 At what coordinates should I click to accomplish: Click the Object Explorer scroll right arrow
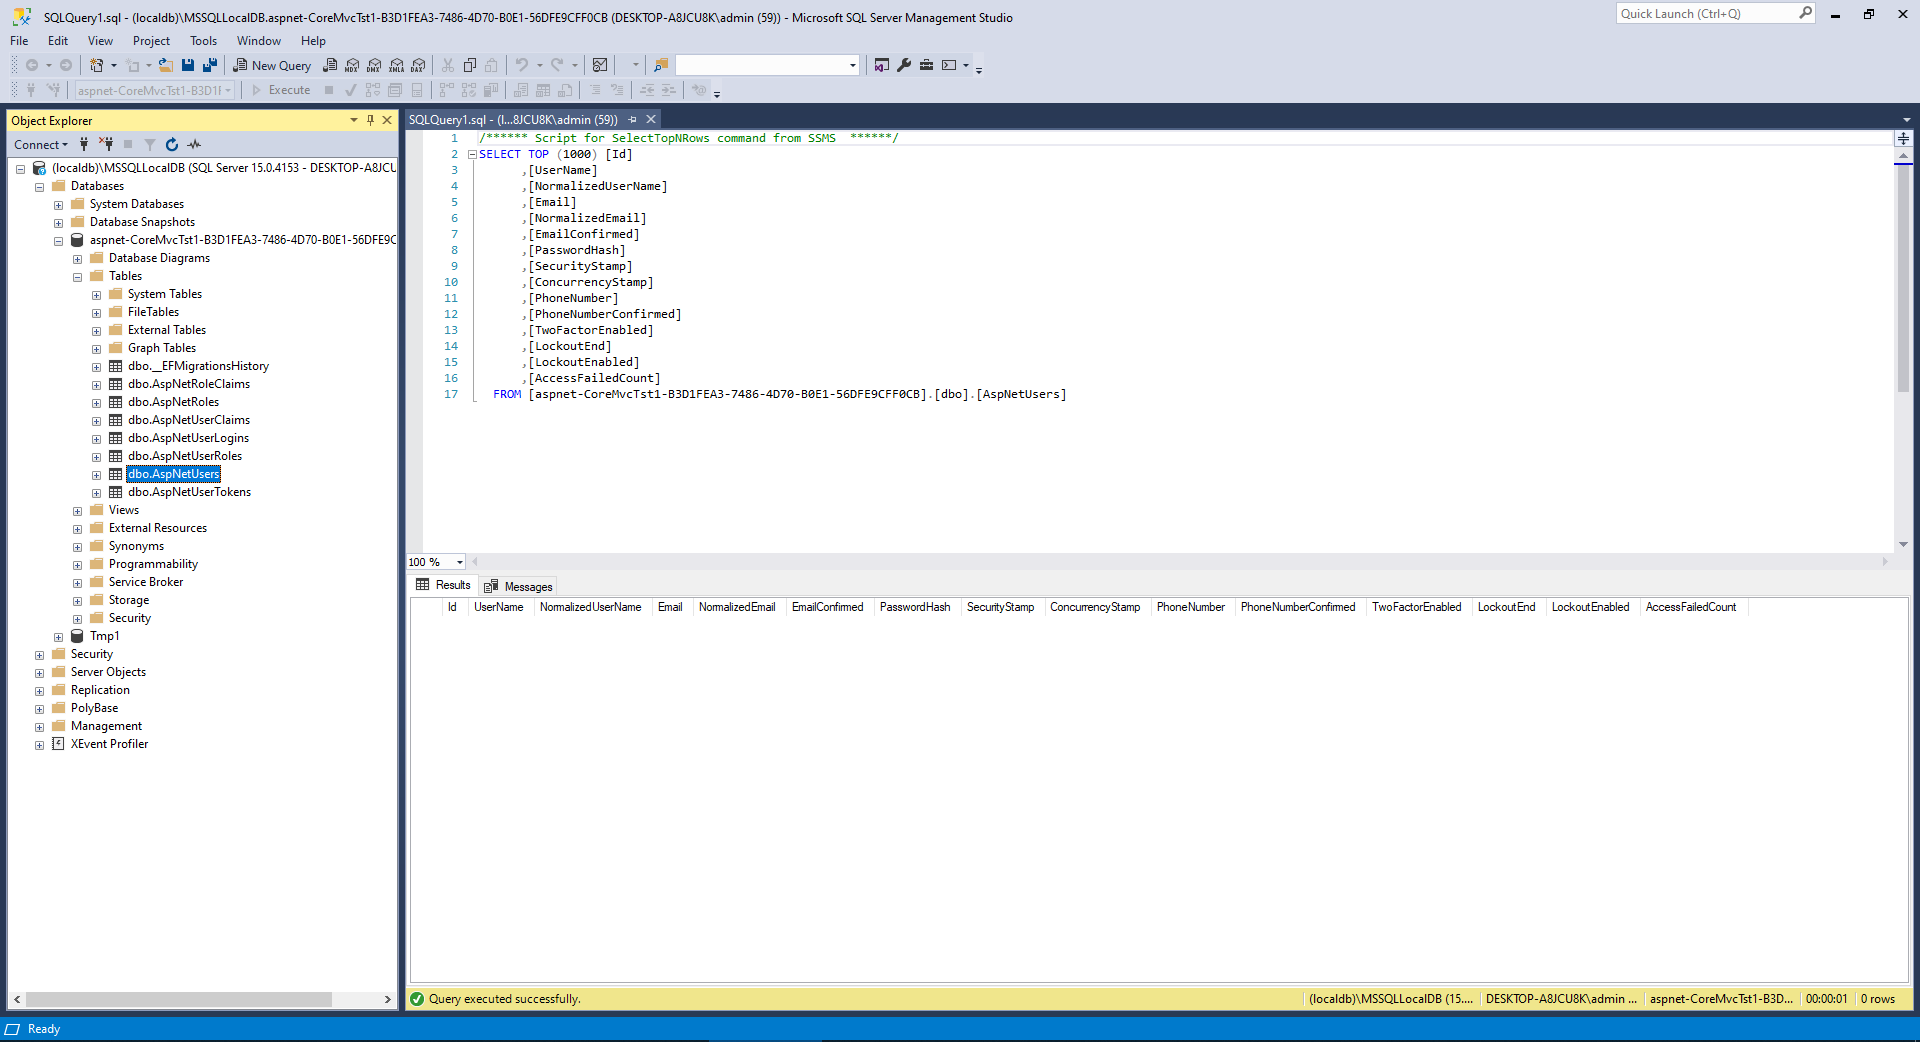coord(388,999)
